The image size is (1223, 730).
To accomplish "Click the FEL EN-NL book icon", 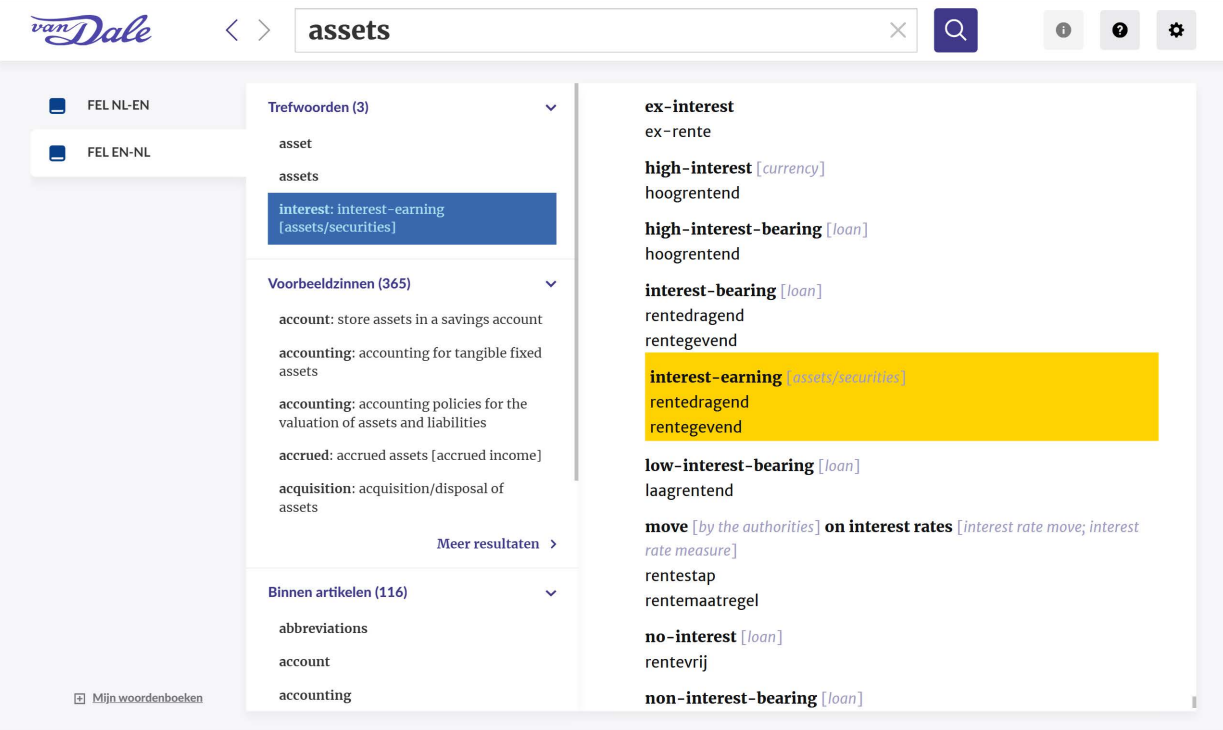I will [x=58, y=153].
